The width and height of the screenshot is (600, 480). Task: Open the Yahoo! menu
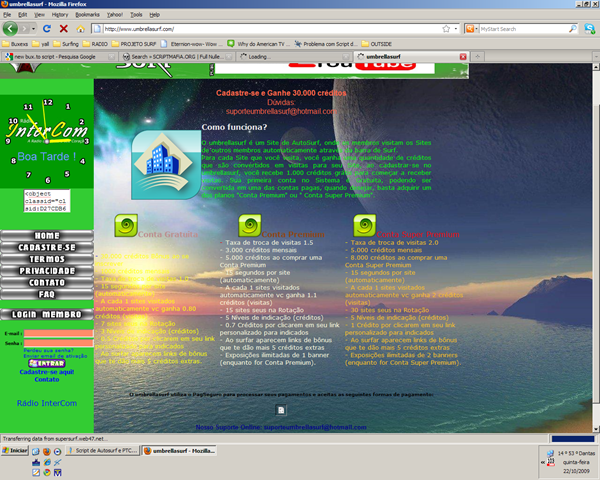[114, 15]
